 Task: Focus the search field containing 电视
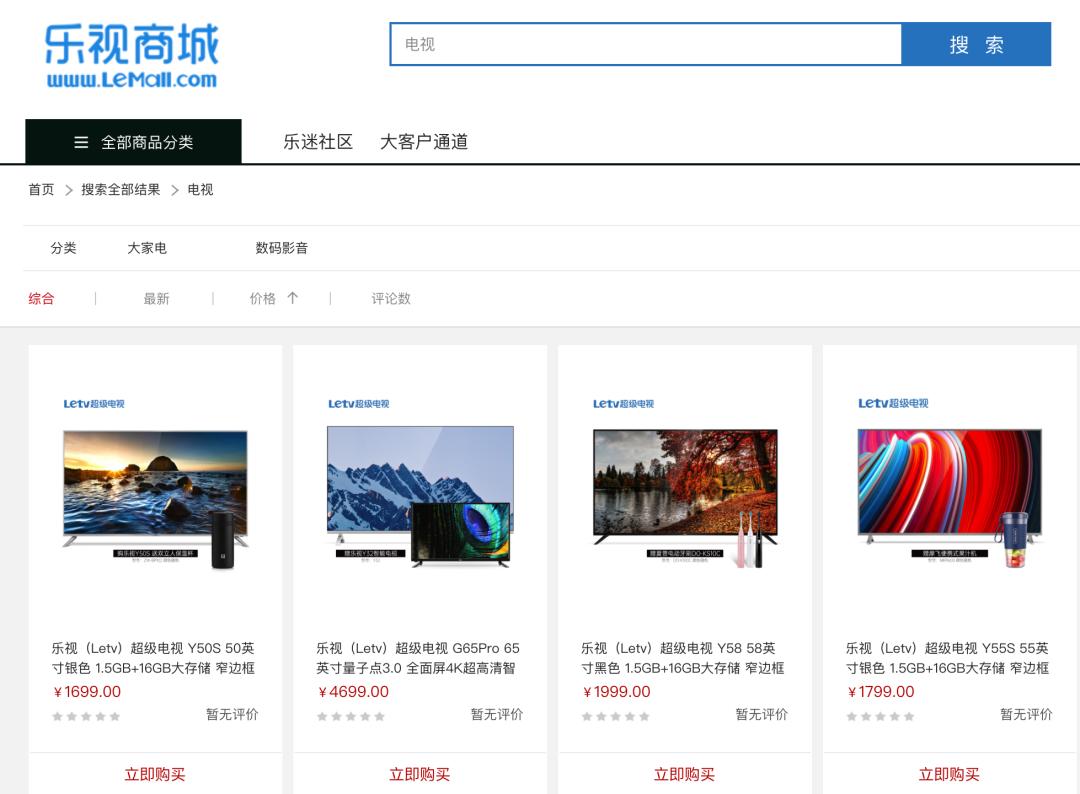click(x=645, y=45)
